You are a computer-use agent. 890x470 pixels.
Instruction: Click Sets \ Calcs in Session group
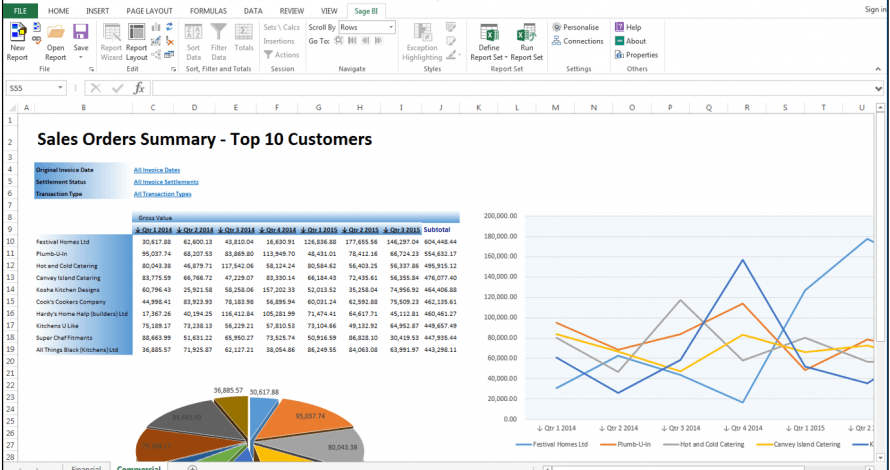pyautogui.click(x=282, y=27)
